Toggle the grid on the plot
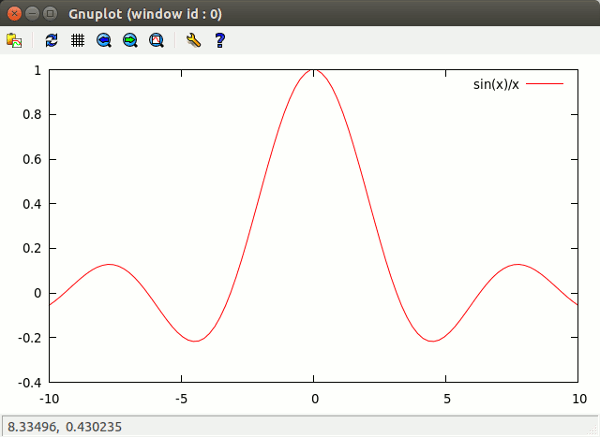Screen dimensions: 600x437 [78, 40]
